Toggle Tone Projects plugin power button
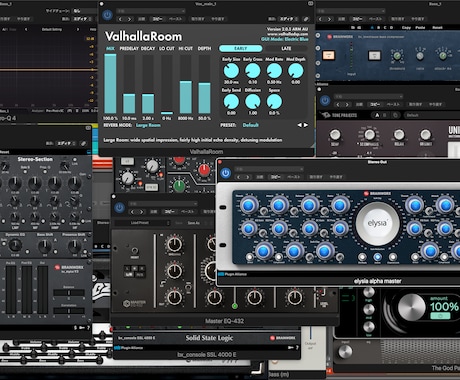The width and height of the screenshot is (460, 380). [x=325, y=100]
